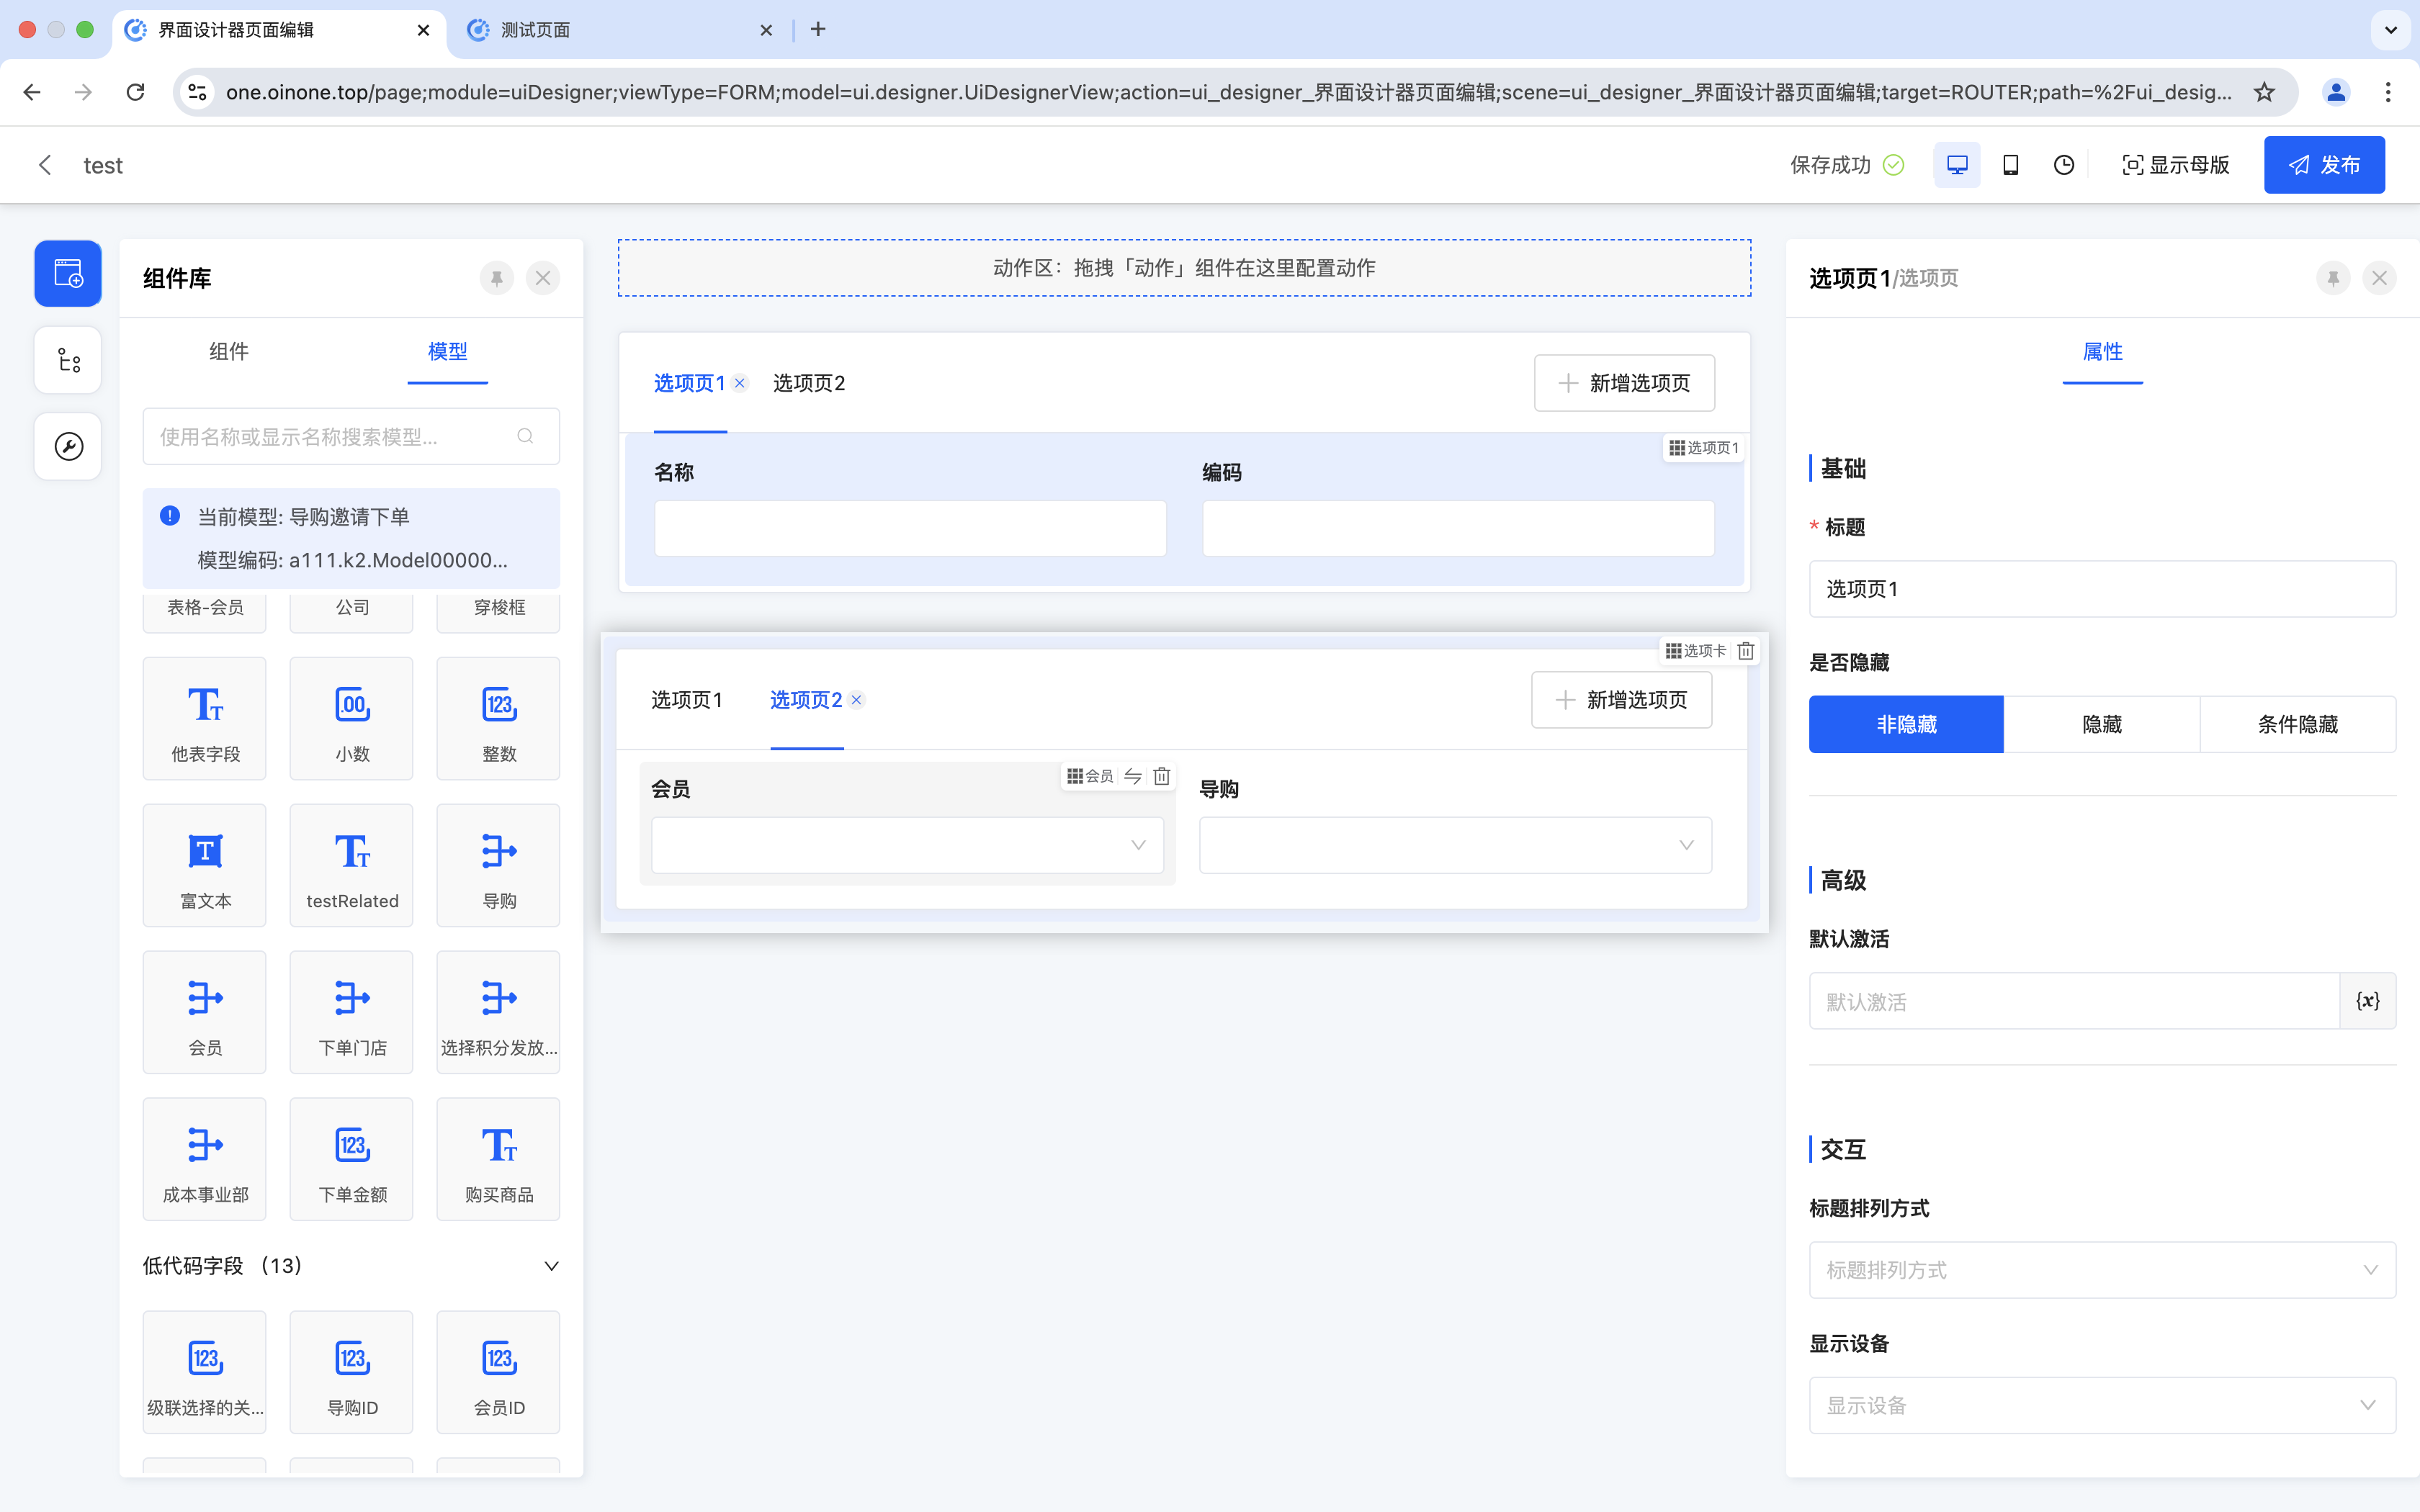This screenshot has height=1512, width=2420.
Task: Pick the 富文本 field component
Action: (205, 866)
